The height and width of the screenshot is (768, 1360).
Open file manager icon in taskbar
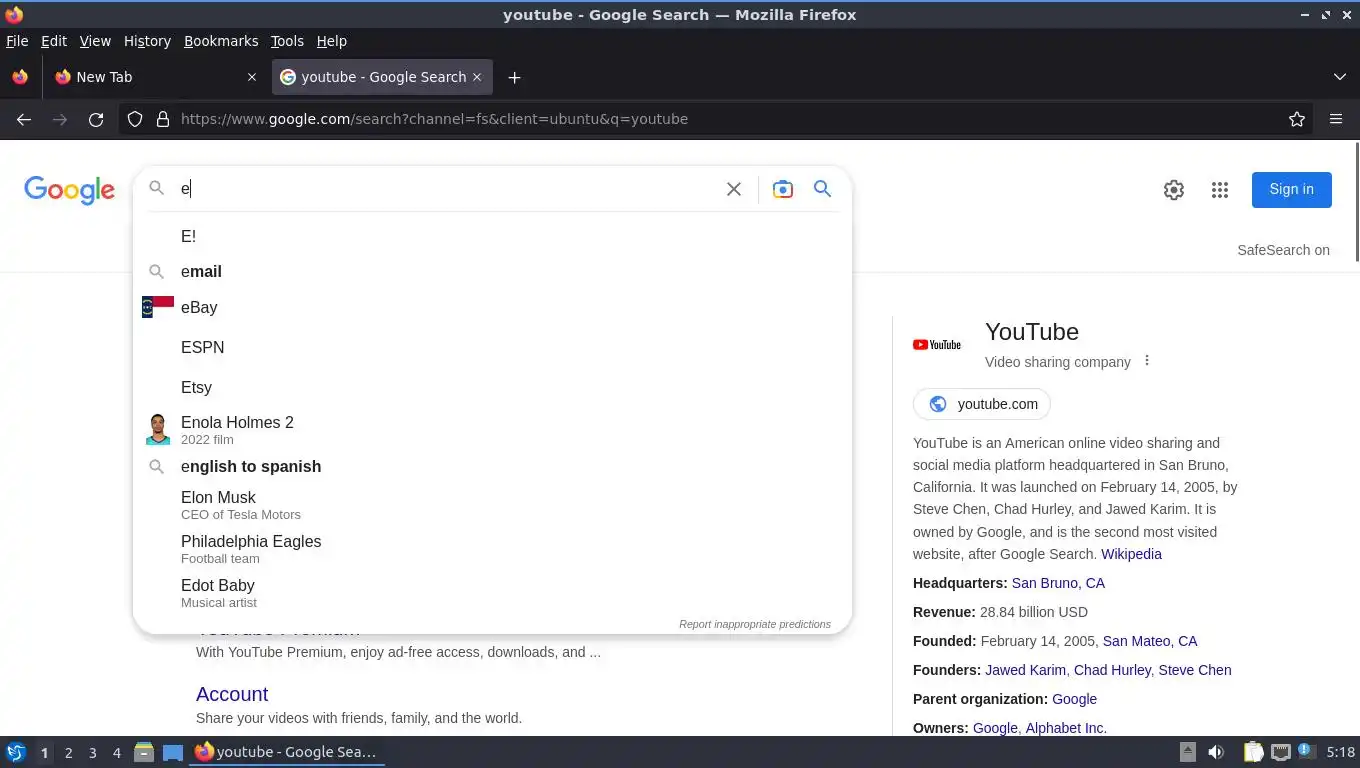click(x=144, y=752)
